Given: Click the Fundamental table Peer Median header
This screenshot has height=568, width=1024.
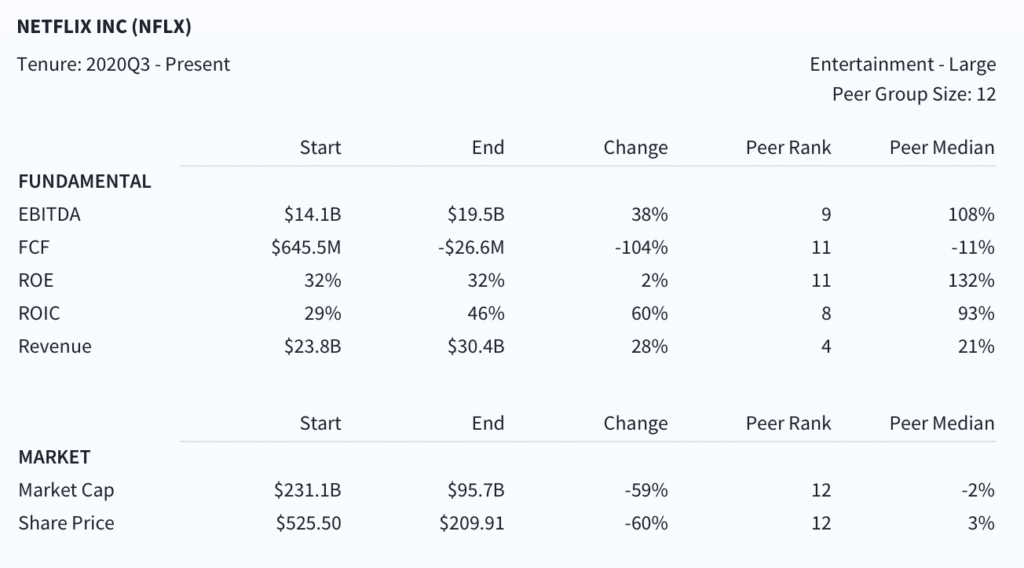Looking at the screenshot, I should pyautogui.click(x=942, y=148).
